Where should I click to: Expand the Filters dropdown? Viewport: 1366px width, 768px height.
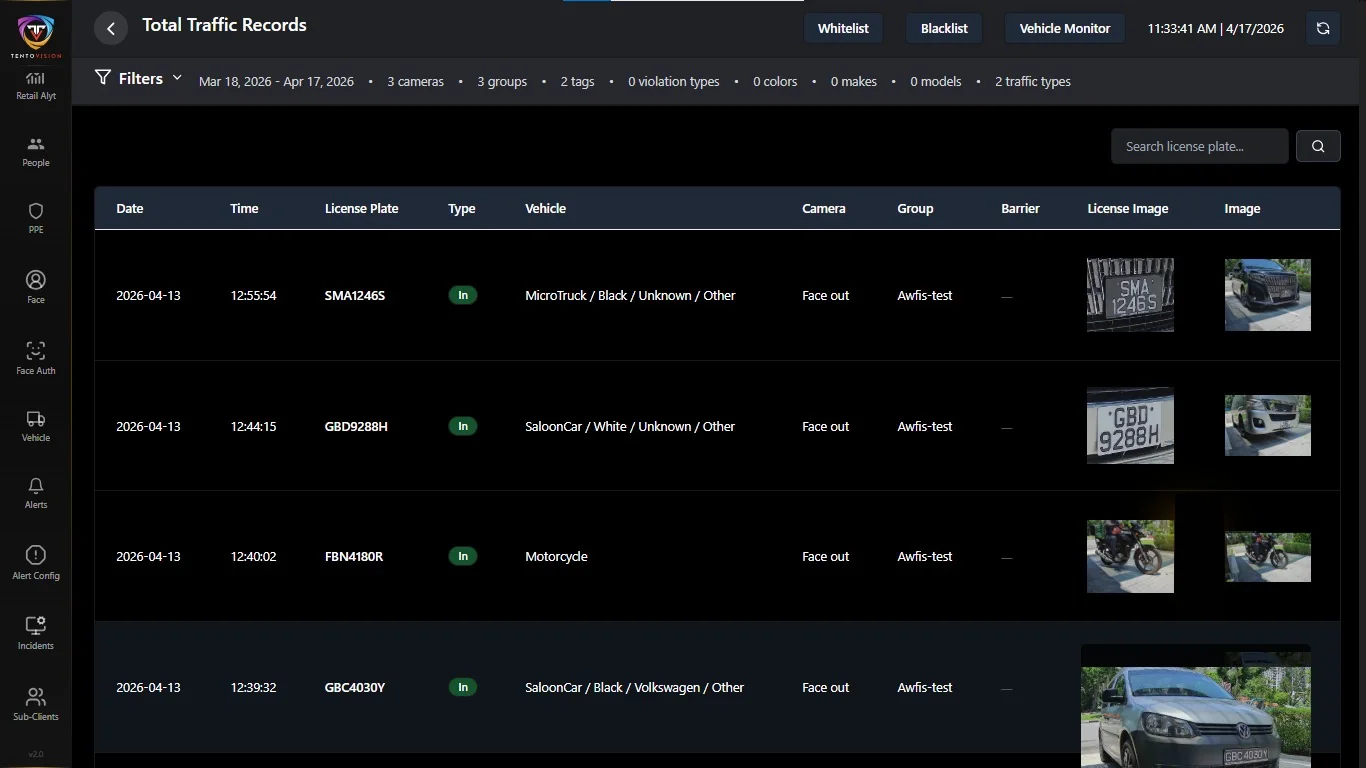tap(138, 78)
